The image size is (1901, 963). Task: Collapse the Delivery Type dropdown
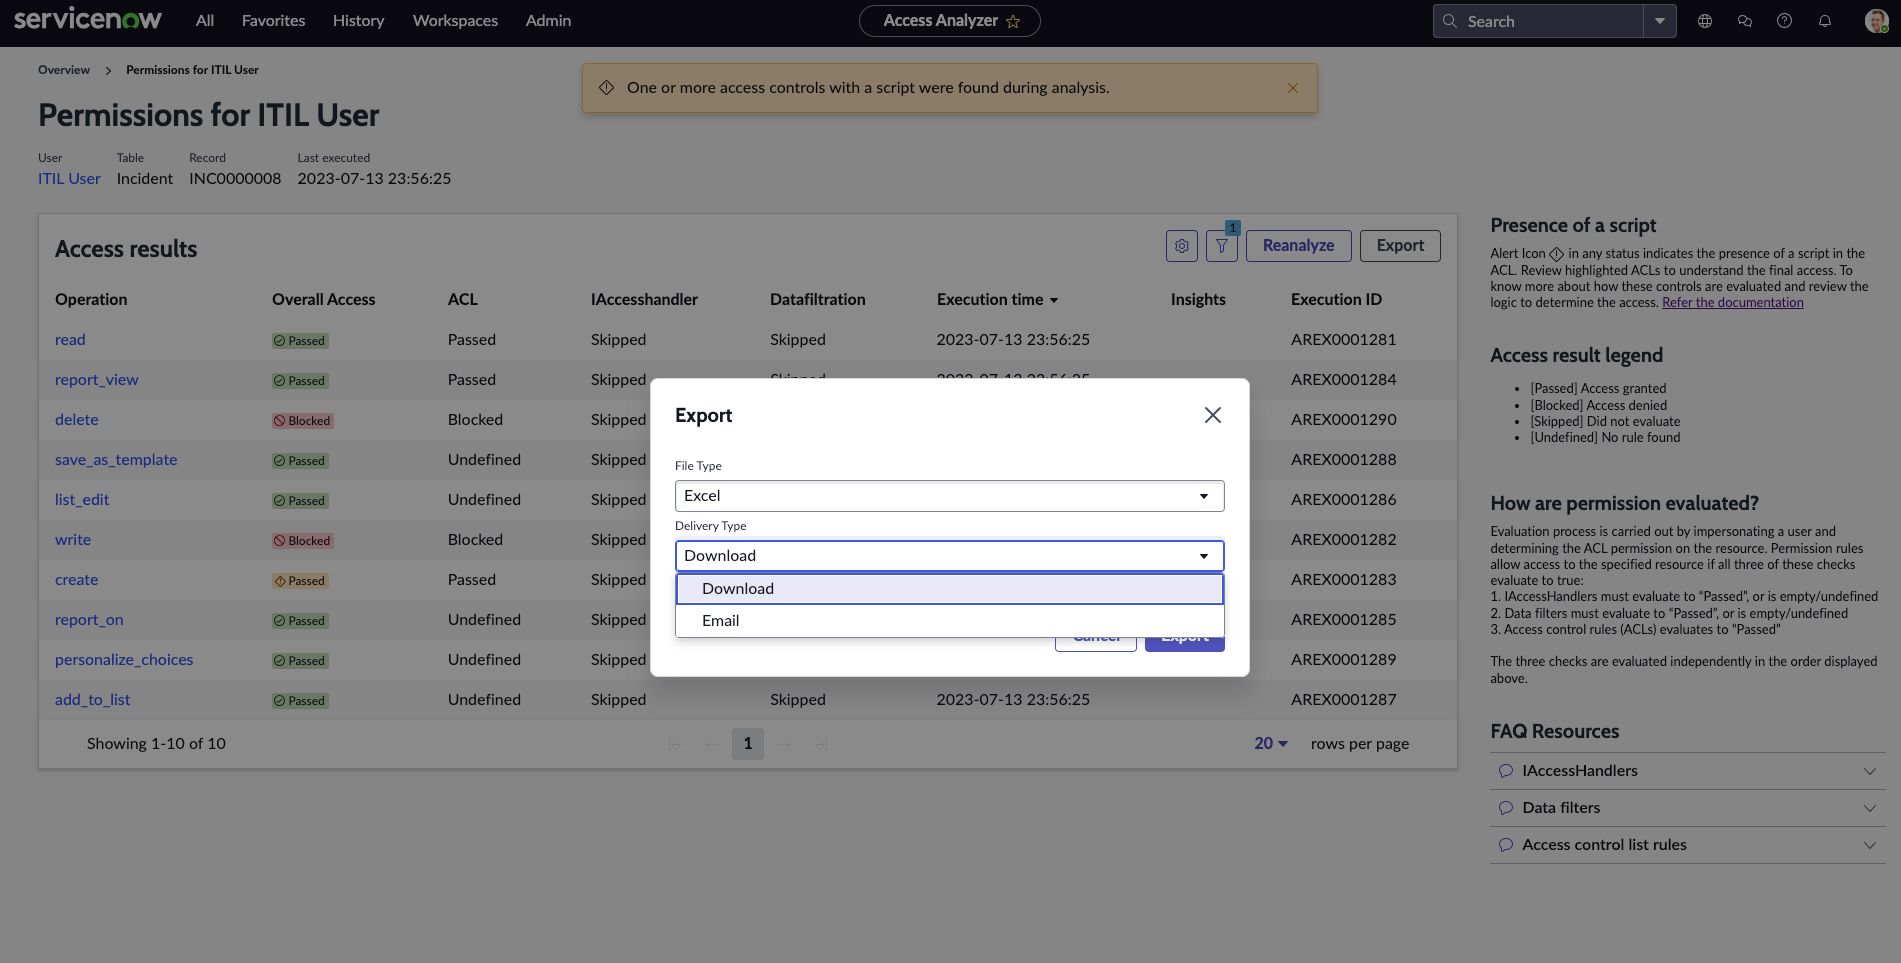point(949,556)
